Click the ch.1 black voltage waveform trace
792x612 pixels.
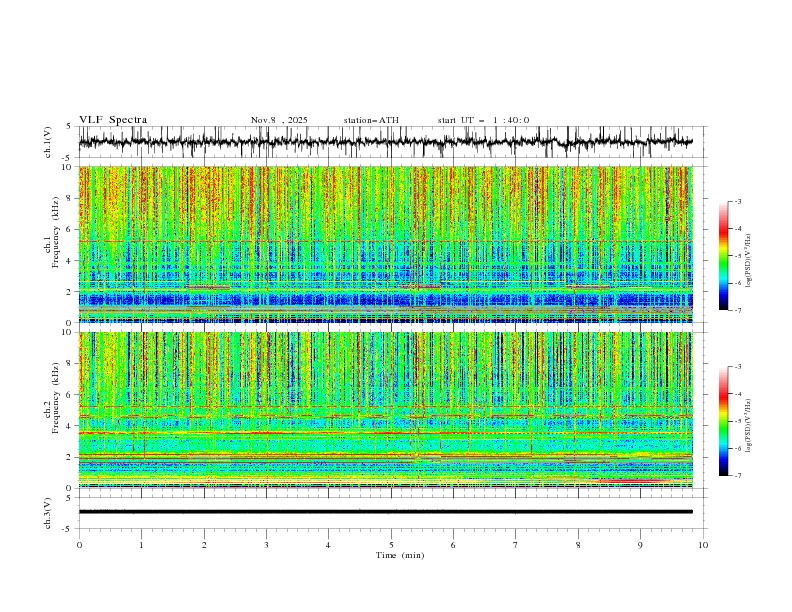[x=385, y=142]
